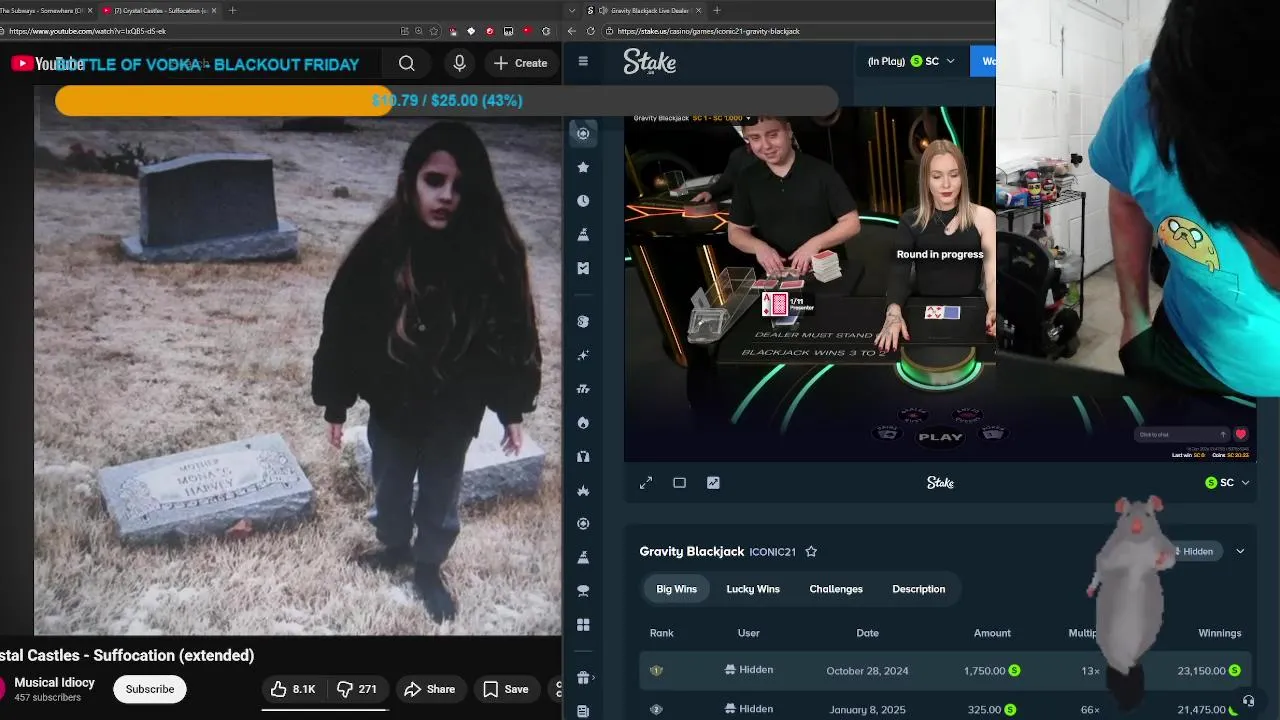Open Recent clock icon in Stake sidebar
This screenshot has height=720, width=1280.
click(583, 201)
